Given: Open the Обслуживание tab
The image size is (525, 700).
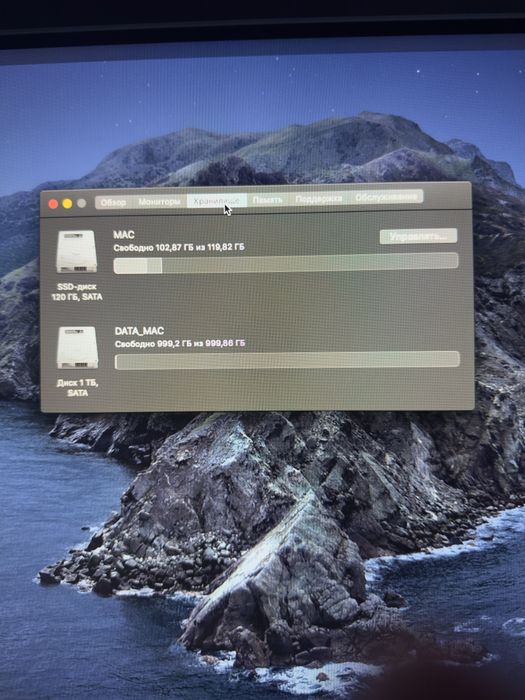Looking at the screenshot, I should coord(386,197).
